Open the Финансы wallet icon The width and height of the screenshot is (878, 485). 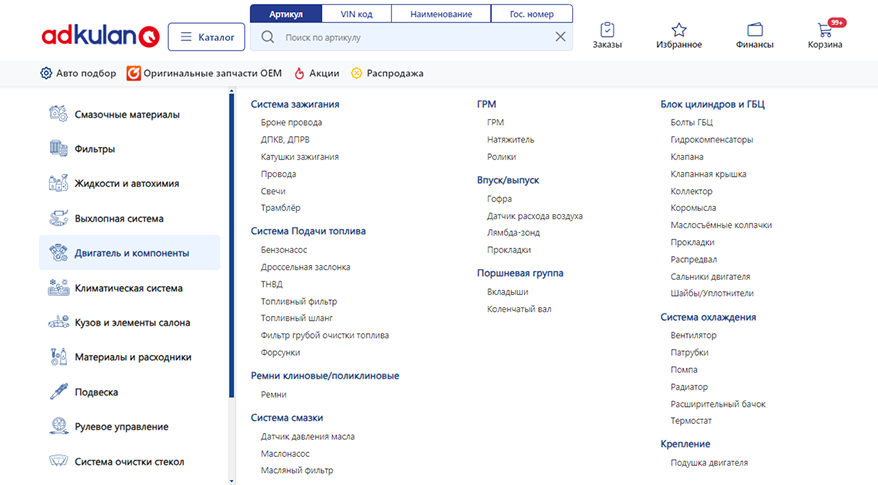(x=755, y=30)
